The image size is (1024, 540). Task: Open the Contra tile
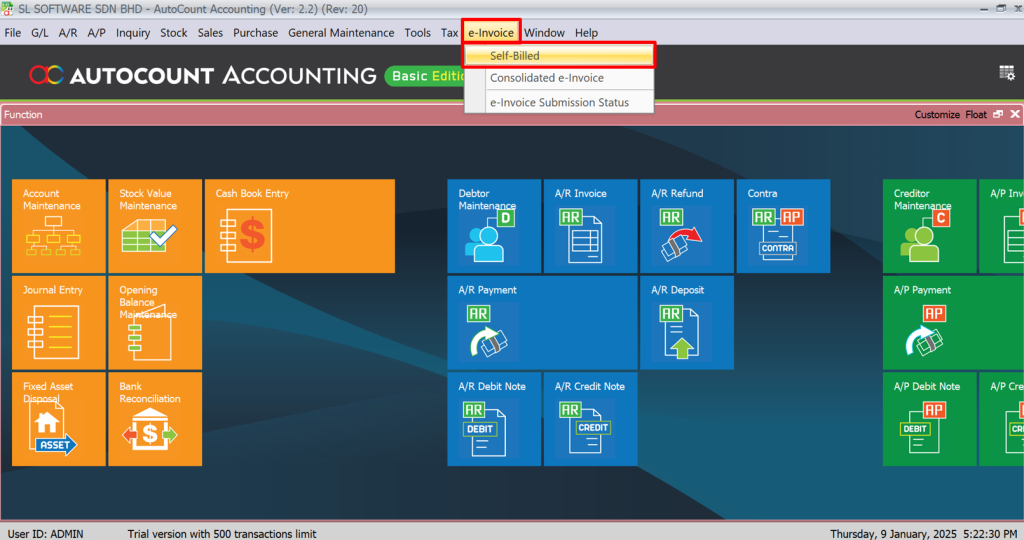(784, 226)
